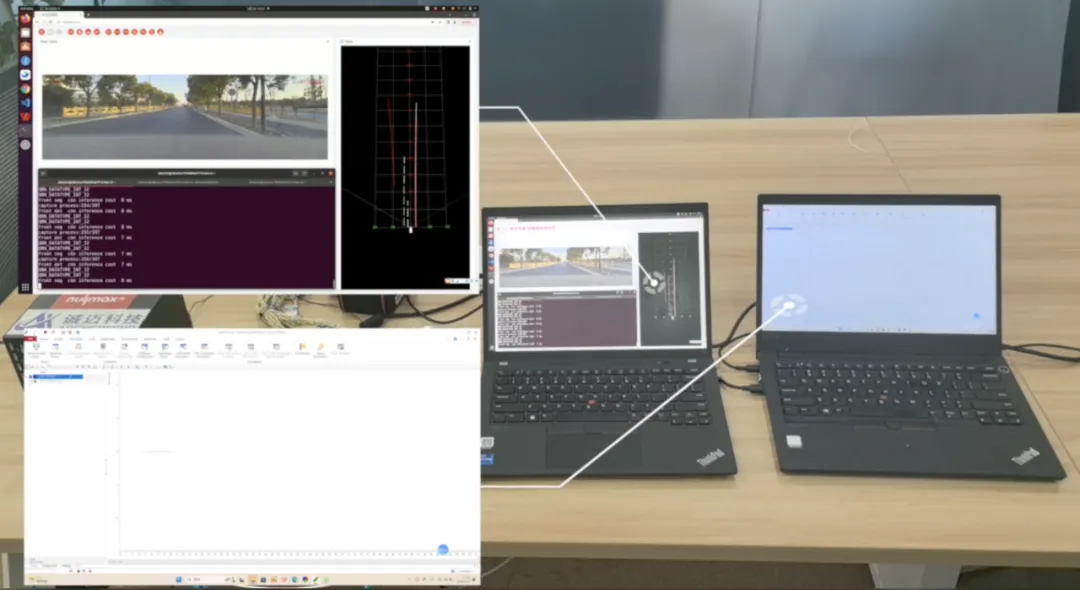Screen dimensions: 1080x590
Task: Click the first red circular toolbar icon
Action: point(42,32)
